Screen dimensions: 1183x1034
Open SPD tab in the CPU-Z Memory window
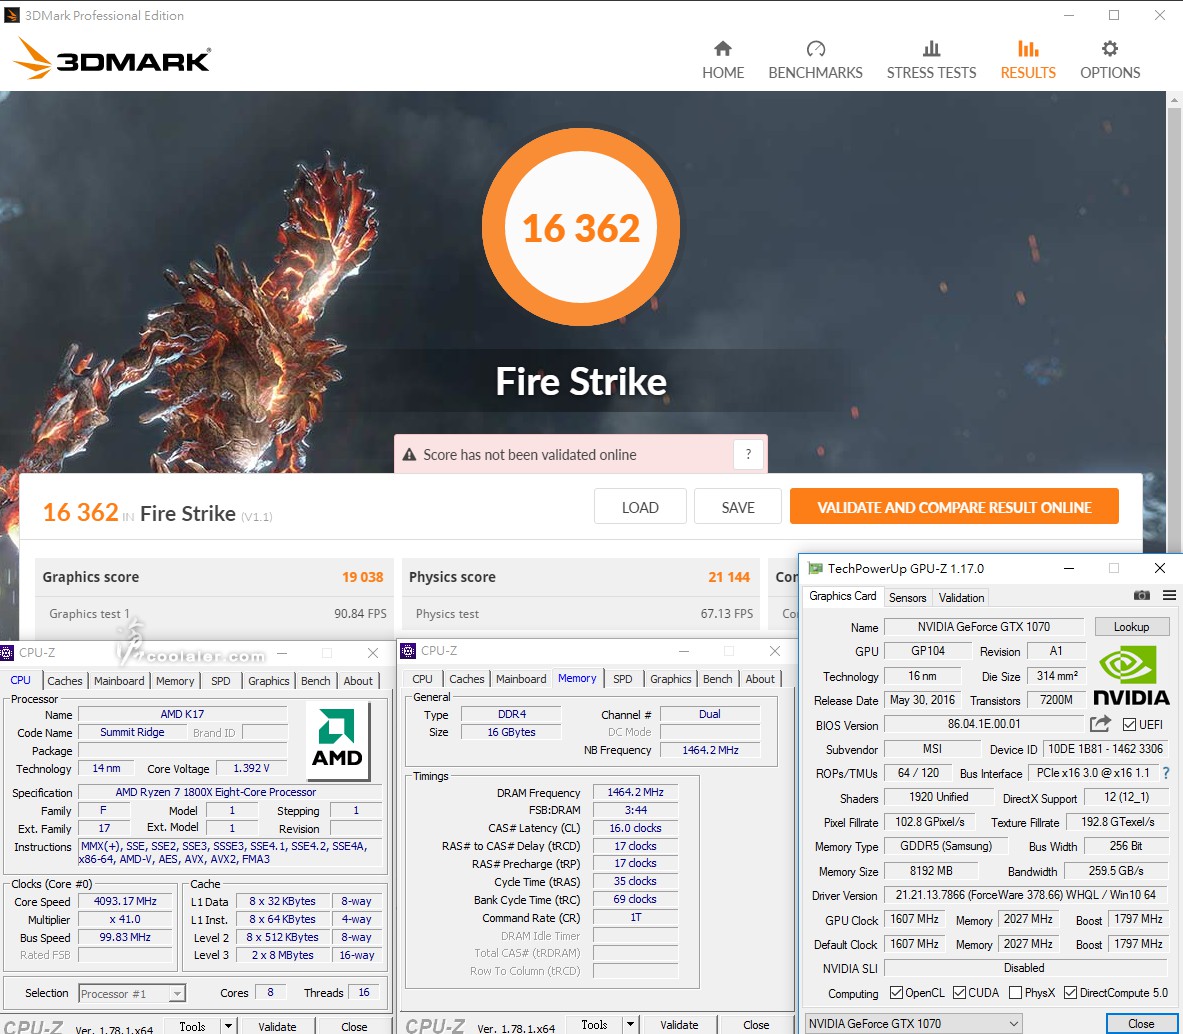[622, 679]
